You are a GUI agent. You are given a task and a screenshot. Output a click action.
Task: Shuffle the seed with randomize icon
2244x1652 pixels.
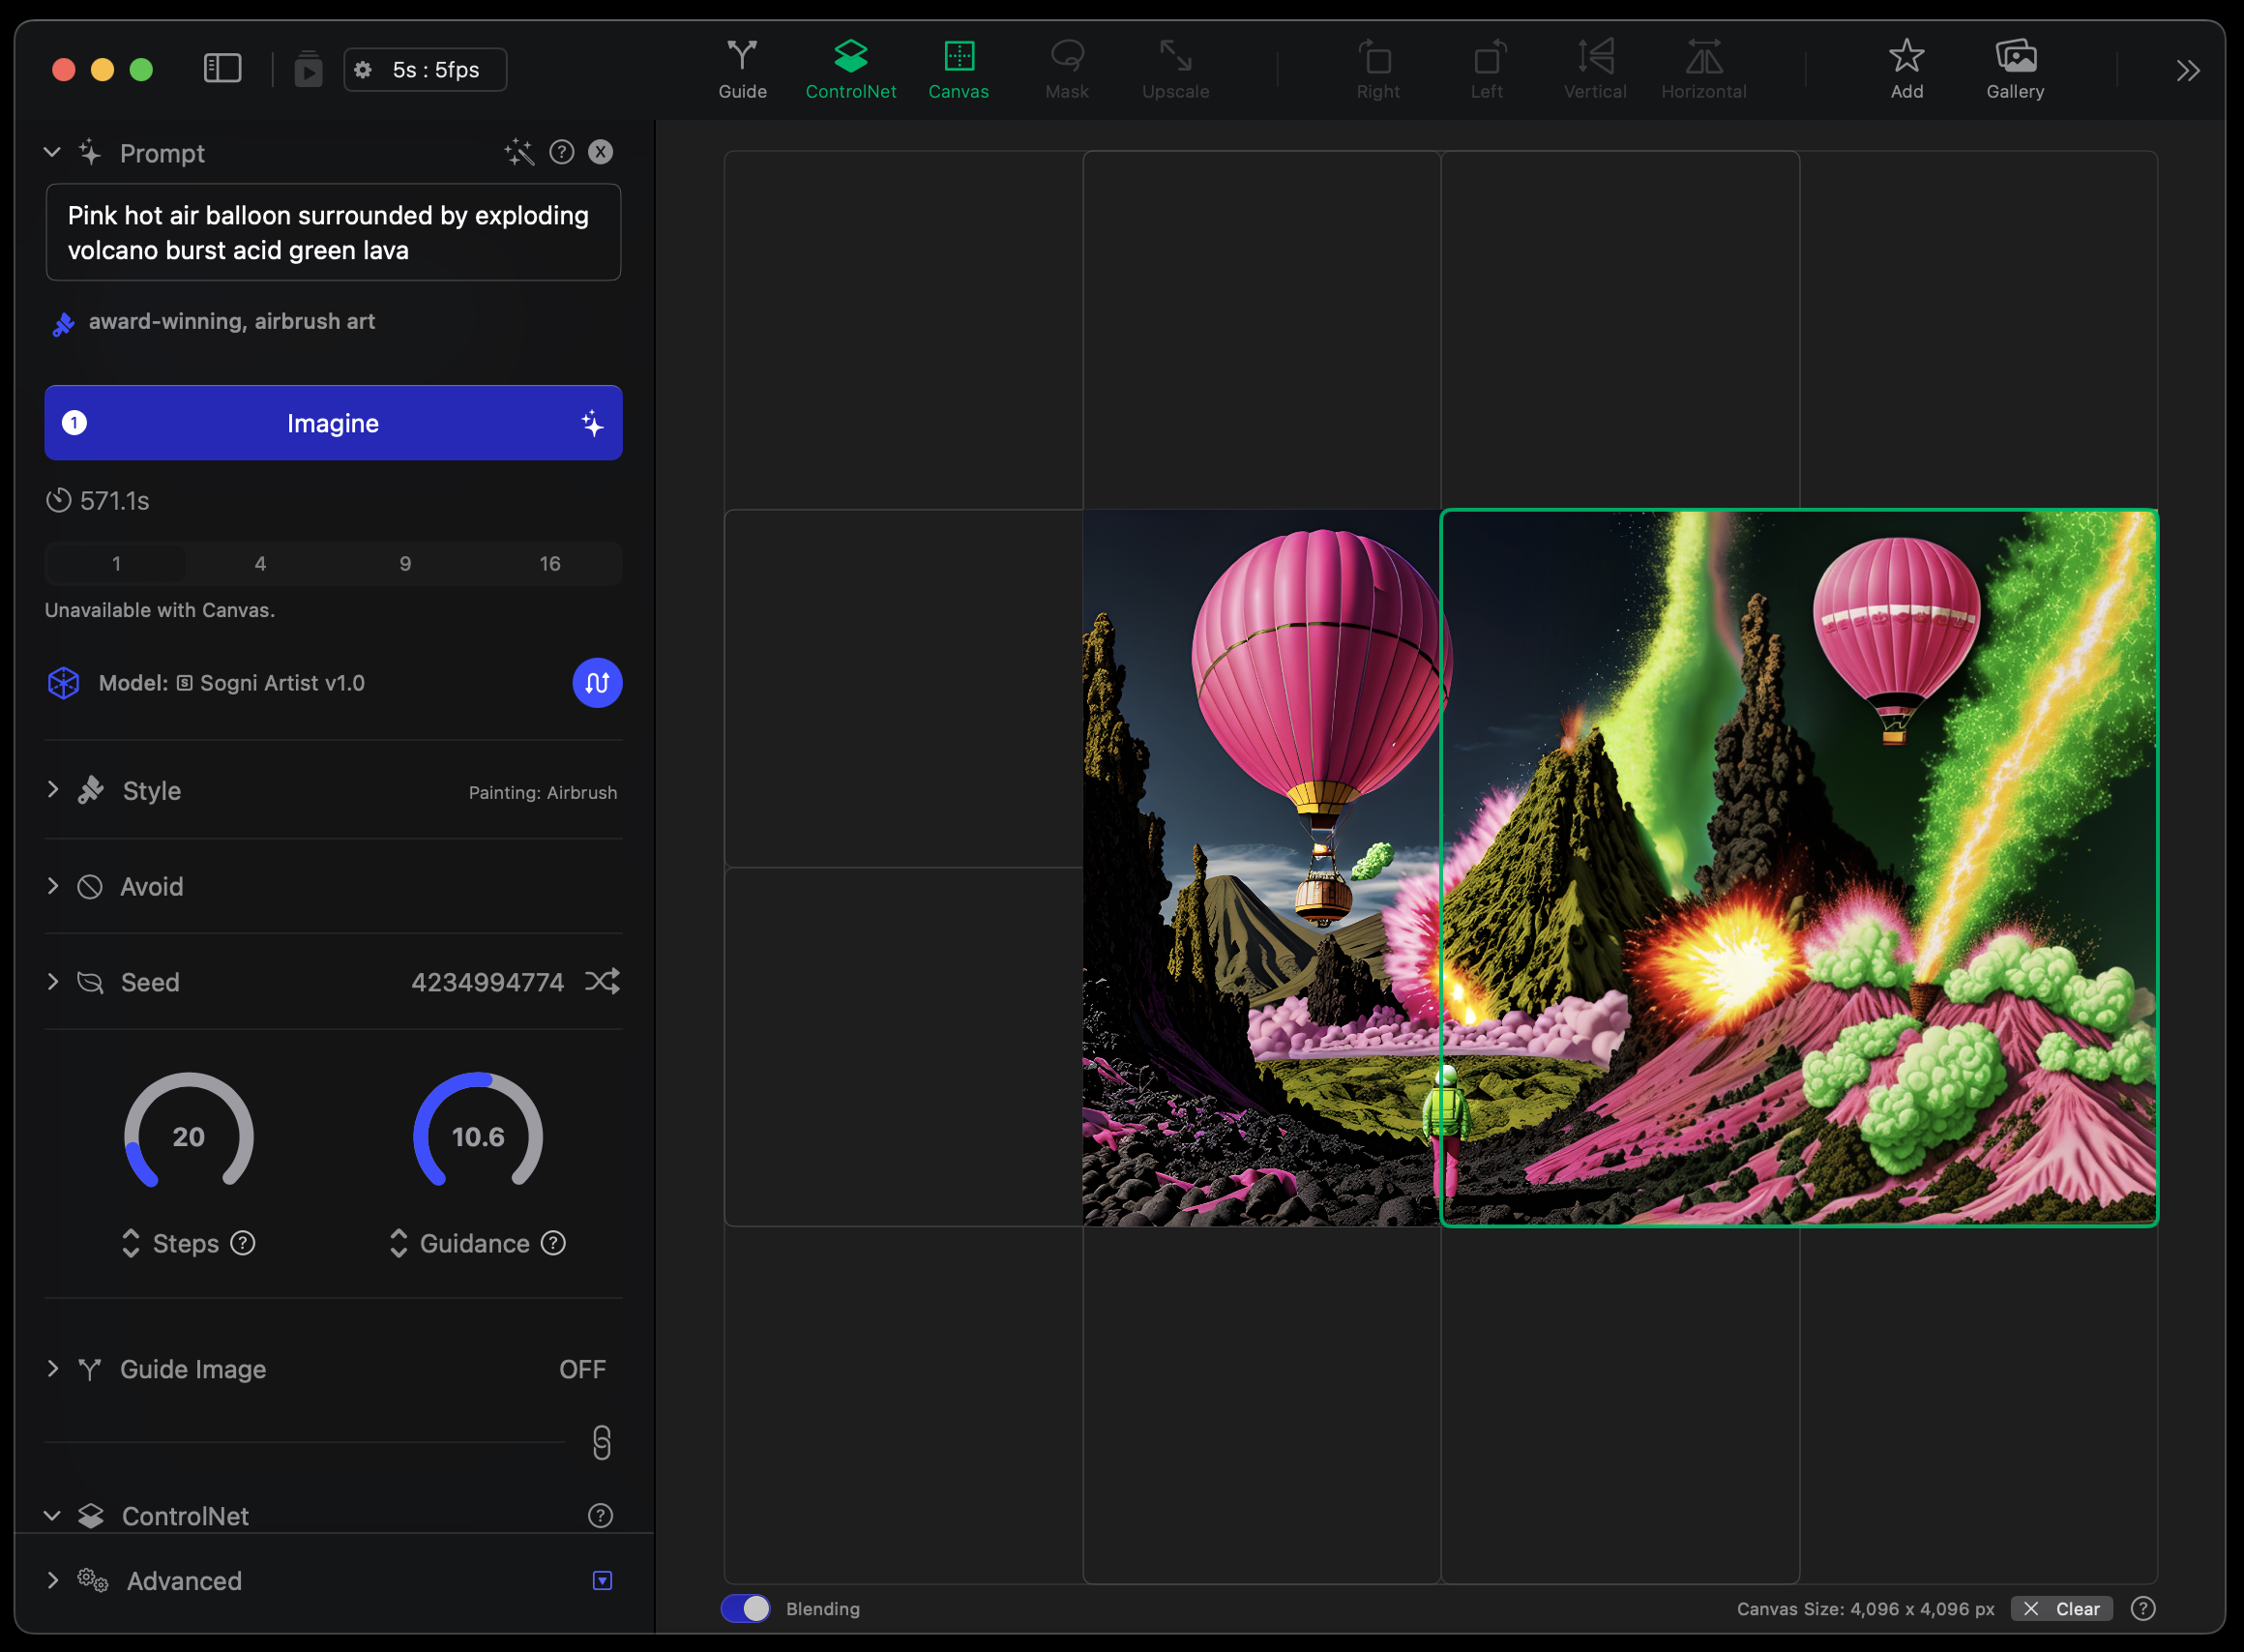point(602,981)
